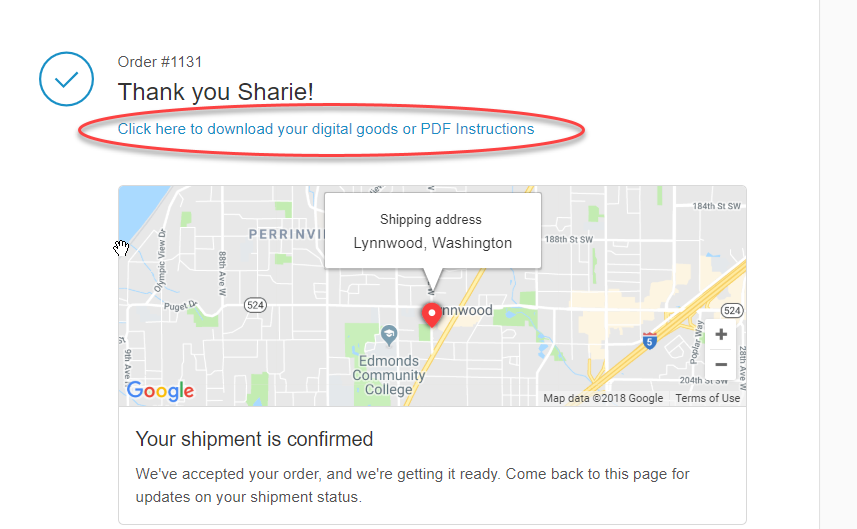857x529 pixels.
Task: Click the Edmonds Community College label
Action: point(389,375)
